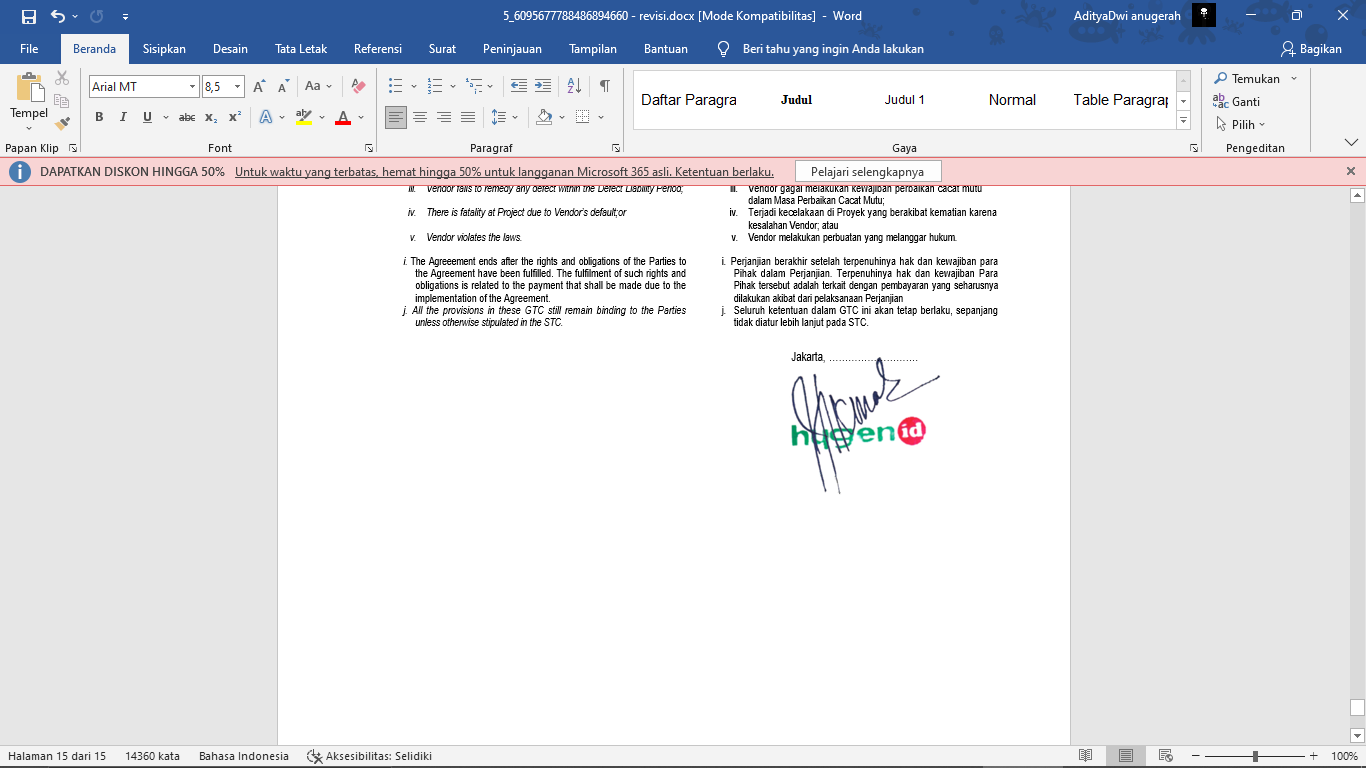Viewport: 1366px width, 768px height.
Task: Click the Grow Font size icon
Action: click(x=259, y=86)
